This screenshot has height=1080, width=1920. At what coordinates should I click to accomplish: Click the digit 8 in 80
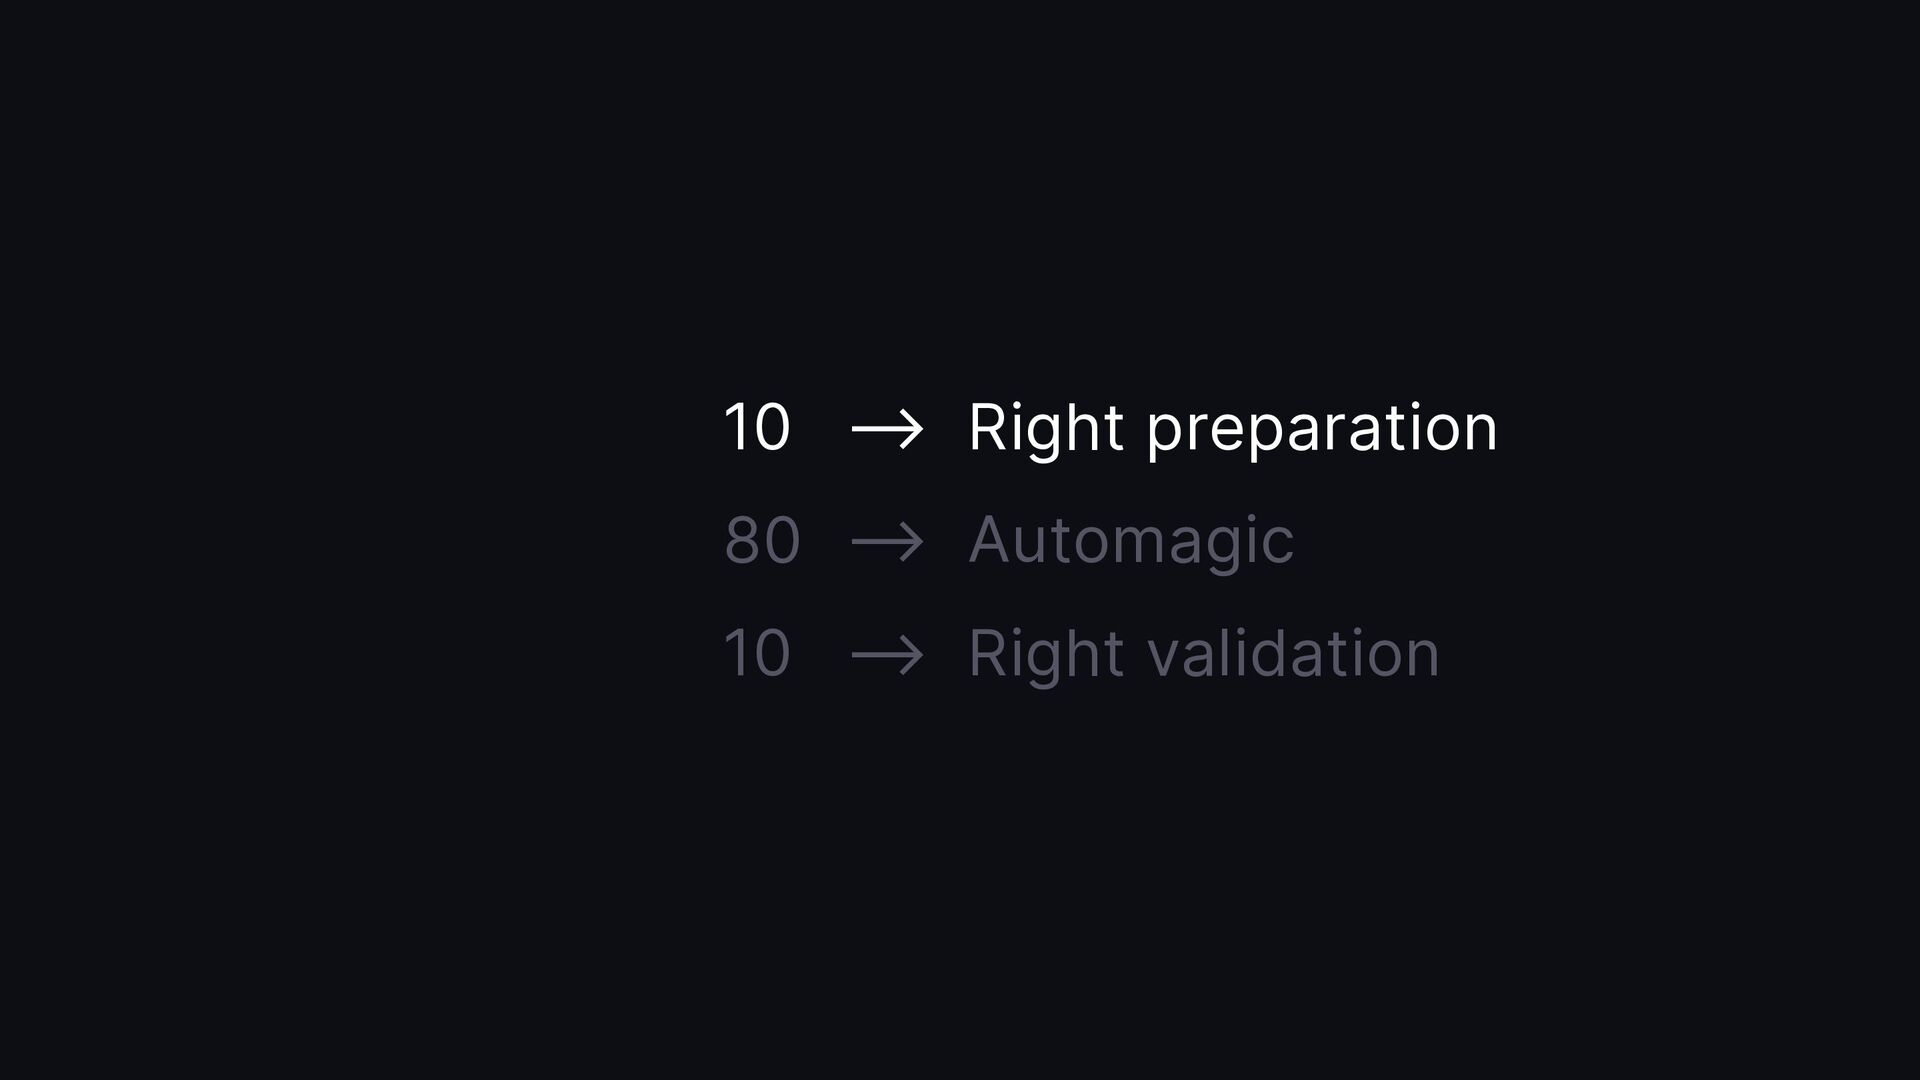tap(742, 542)
